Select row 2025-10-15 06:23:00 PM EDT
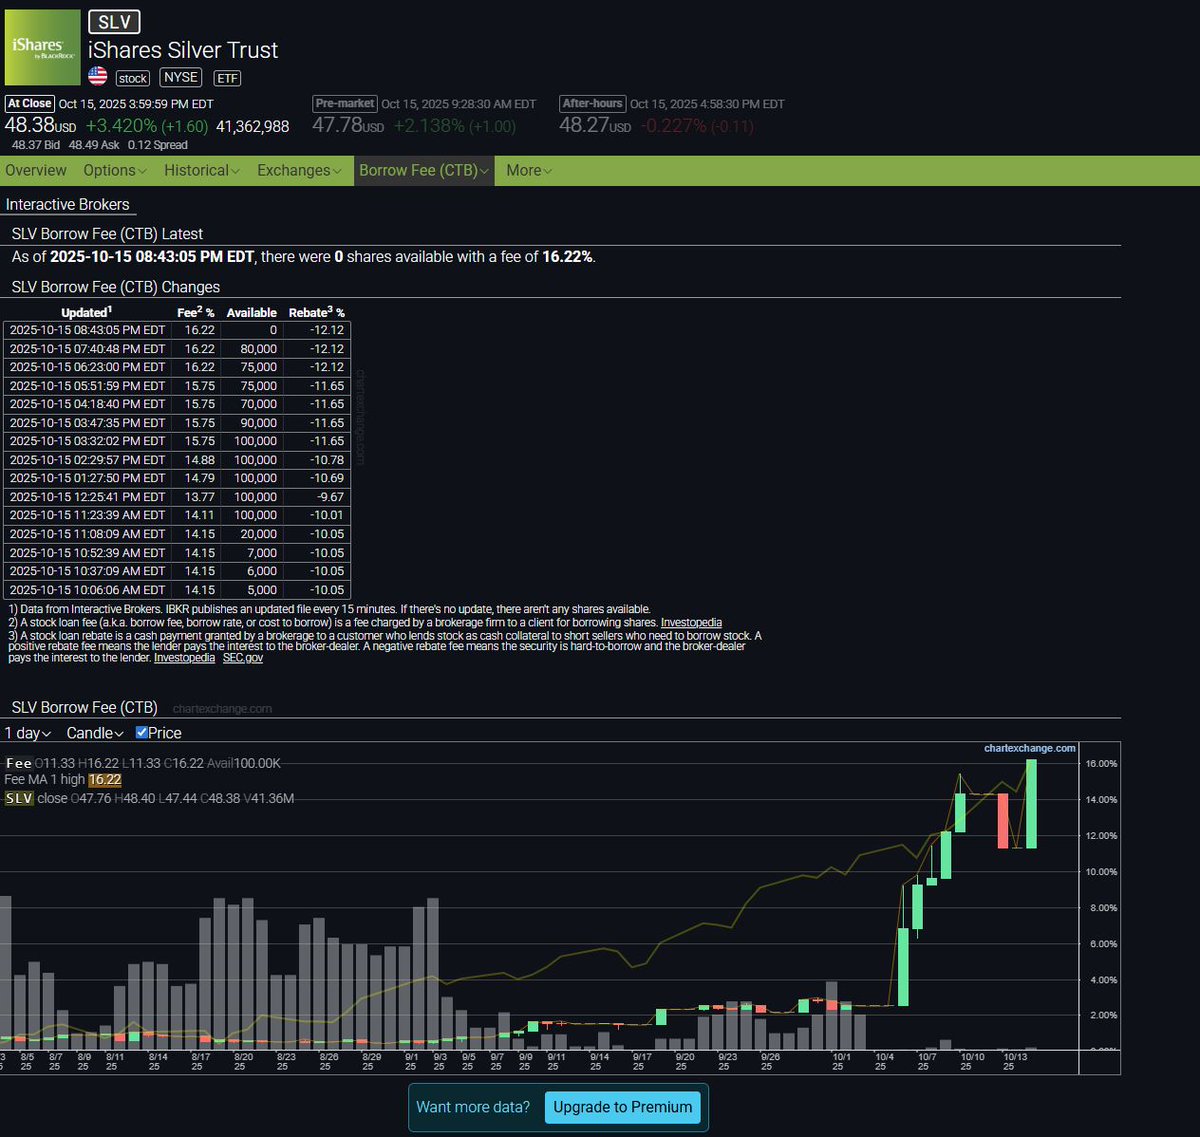The image size is (1200, 1137). [x=178, y=367]
